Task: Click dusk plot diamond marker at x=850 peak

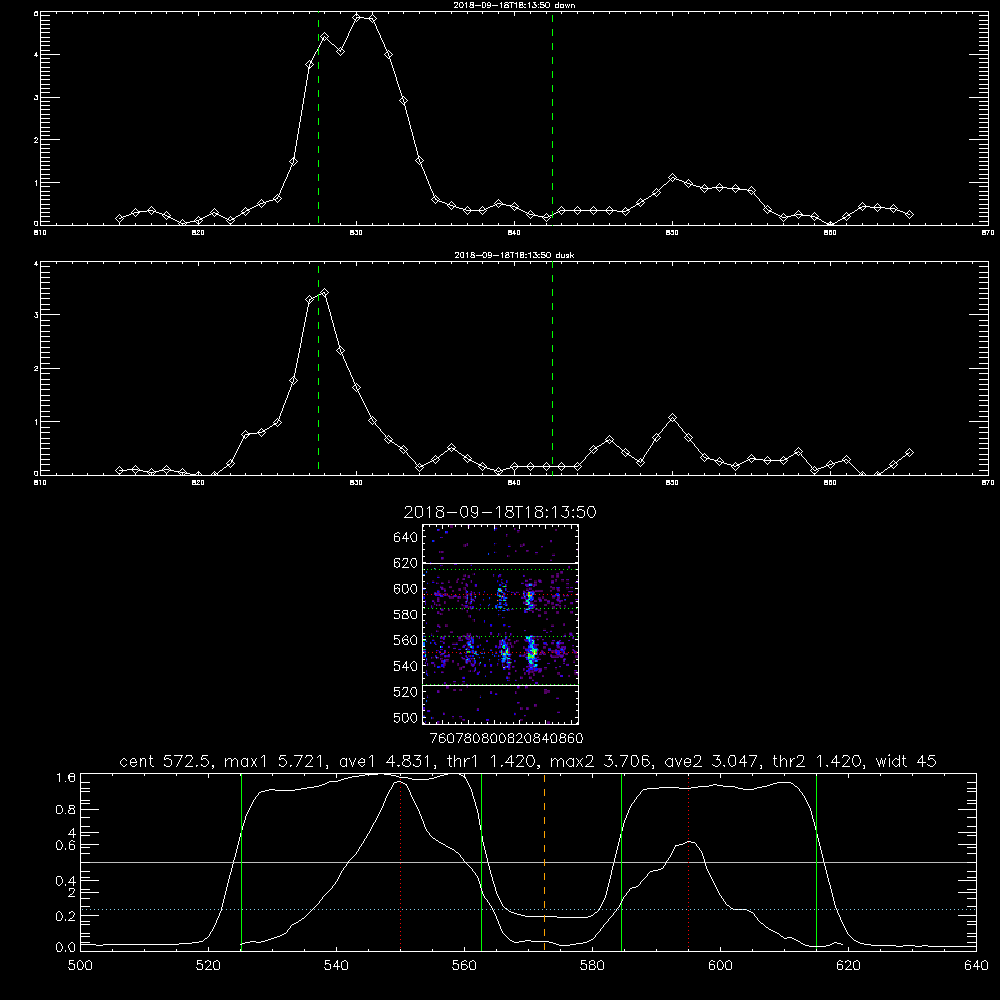Action: click(x=672, y=418)
